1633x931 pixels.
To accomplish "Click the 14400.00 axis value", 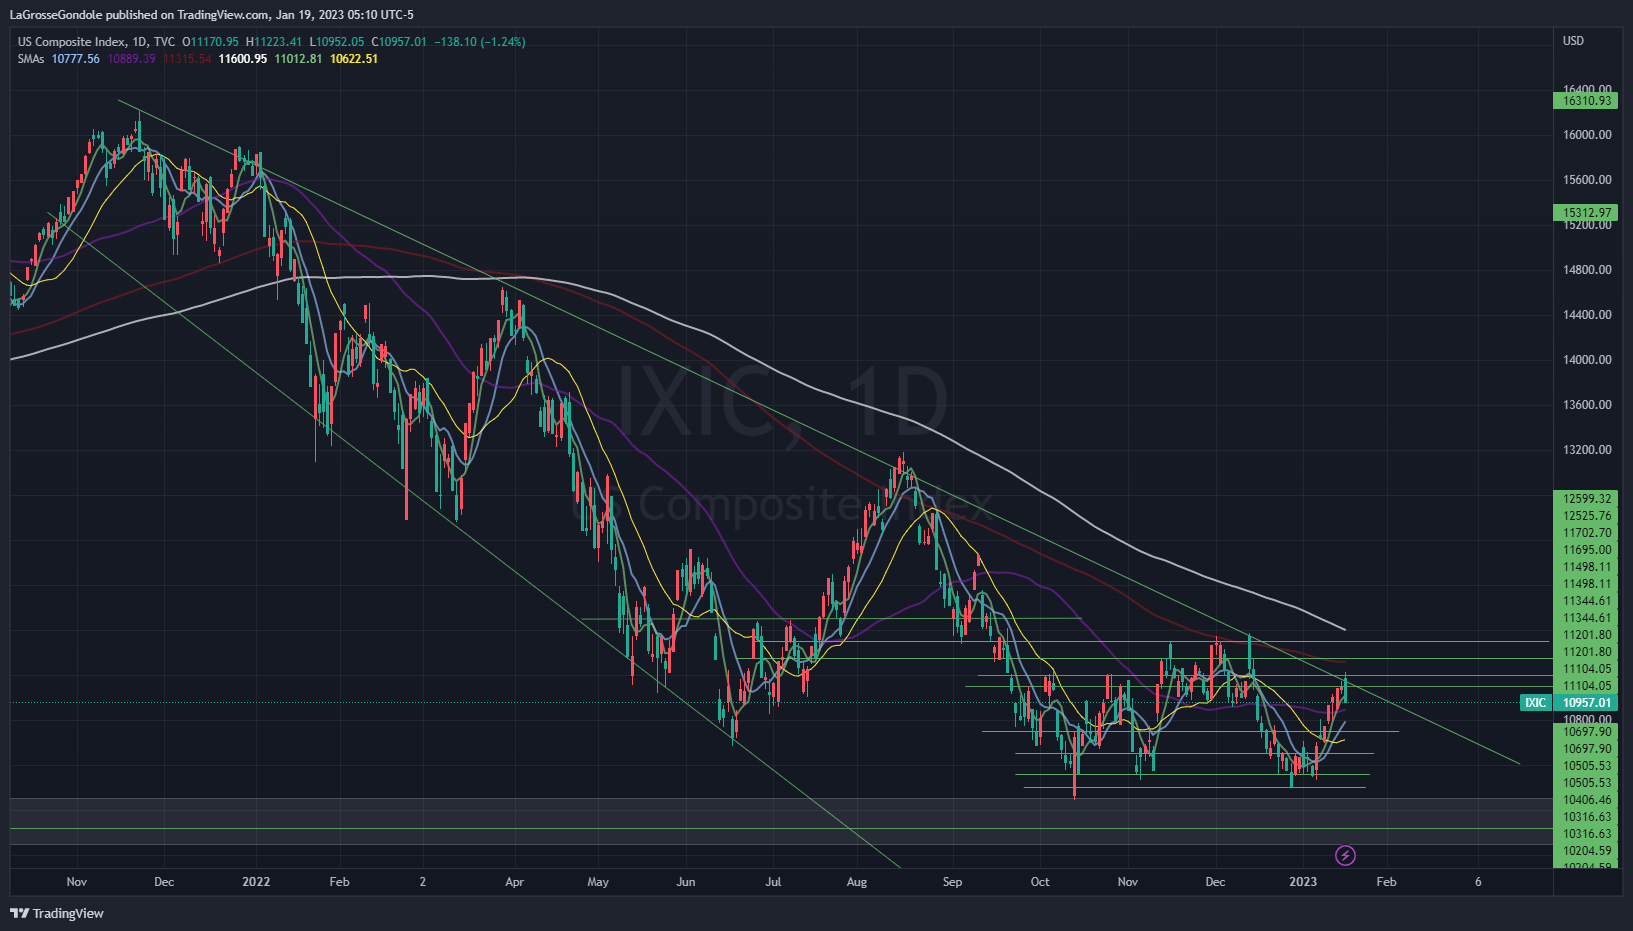I will 1587,315.
